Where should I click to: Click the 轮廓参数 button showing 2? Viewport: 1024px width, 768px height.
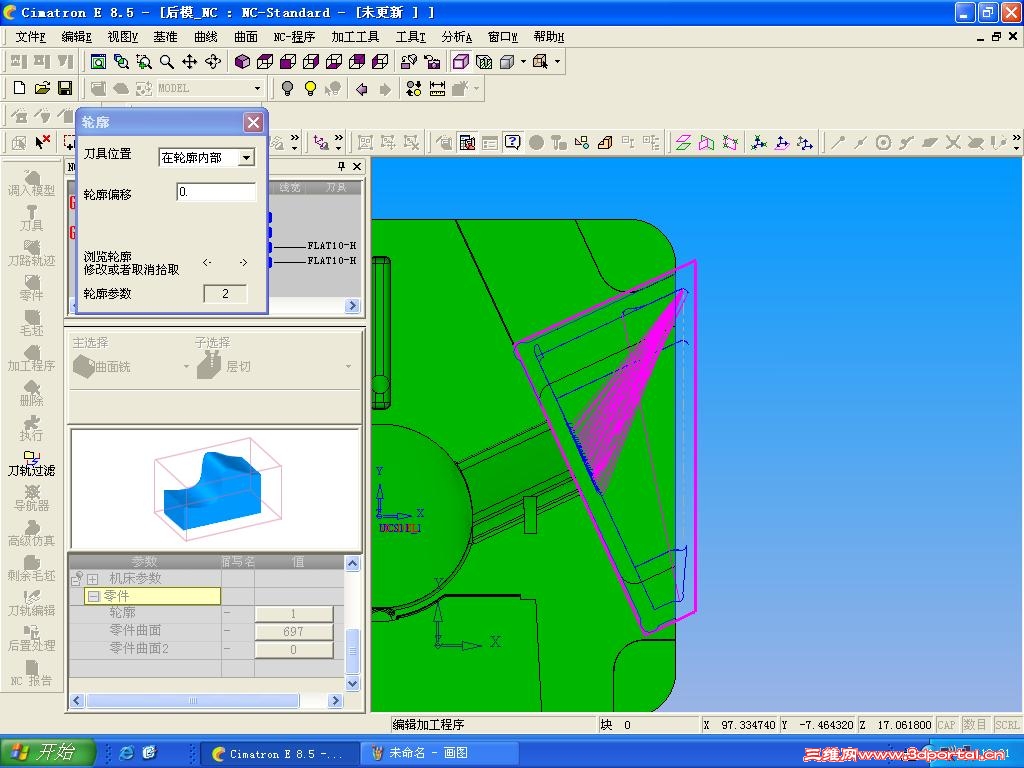[x=225, y=294]
